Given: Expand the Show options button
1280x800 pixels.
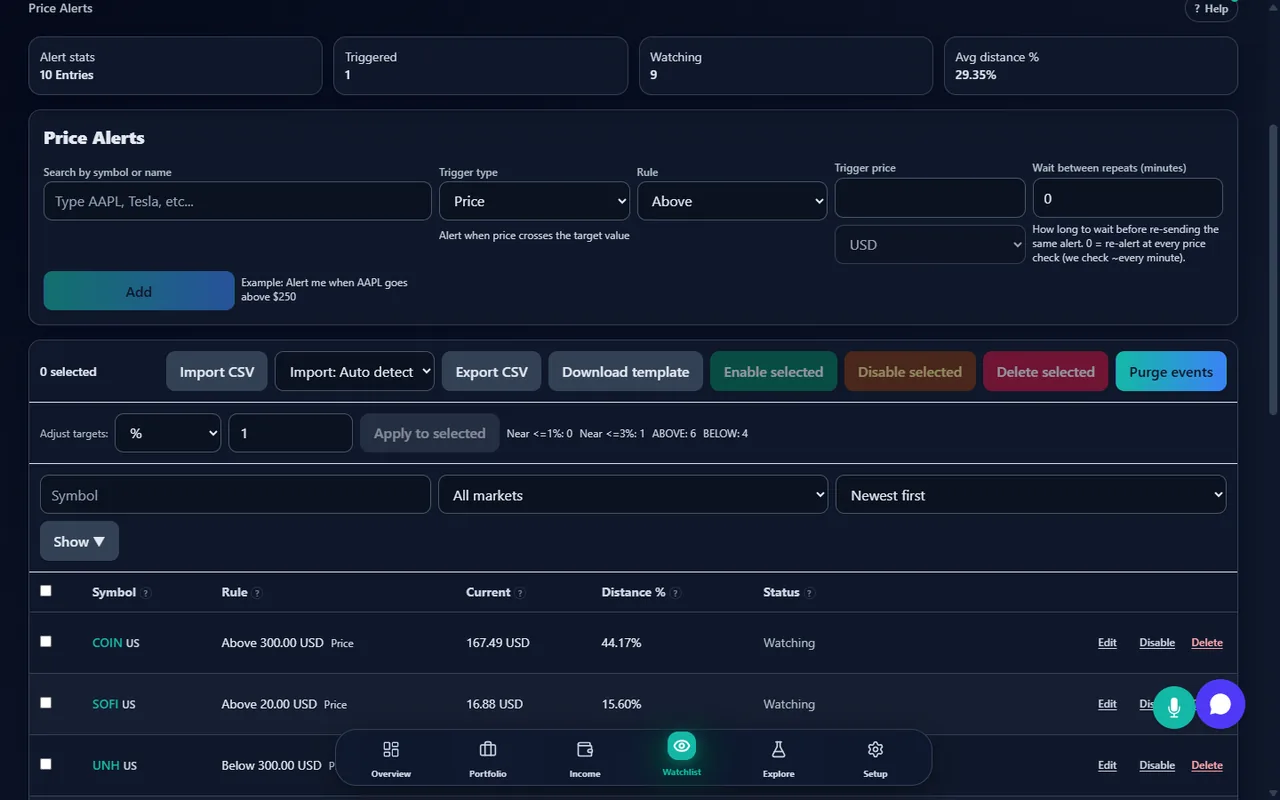Looking at the screenshot, I should (79, 541).
